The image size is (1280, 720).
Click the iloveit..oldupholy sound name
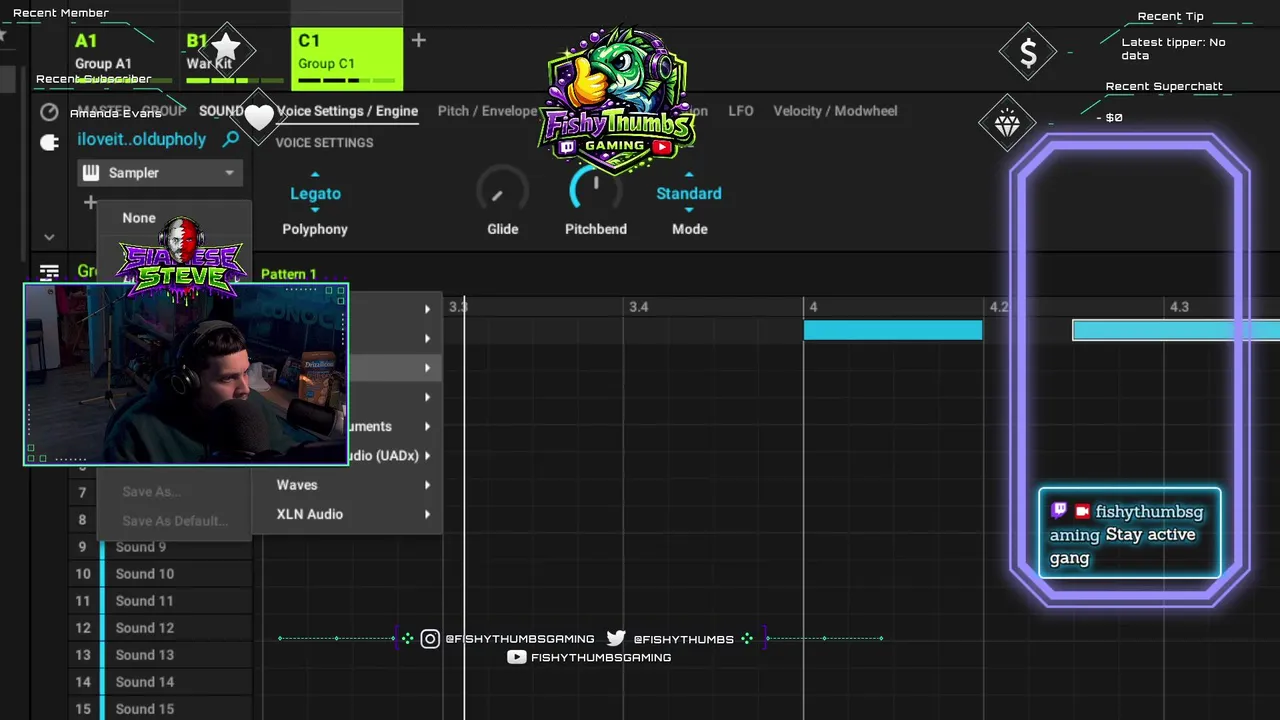pyautogui.click(x=141, y=139)
